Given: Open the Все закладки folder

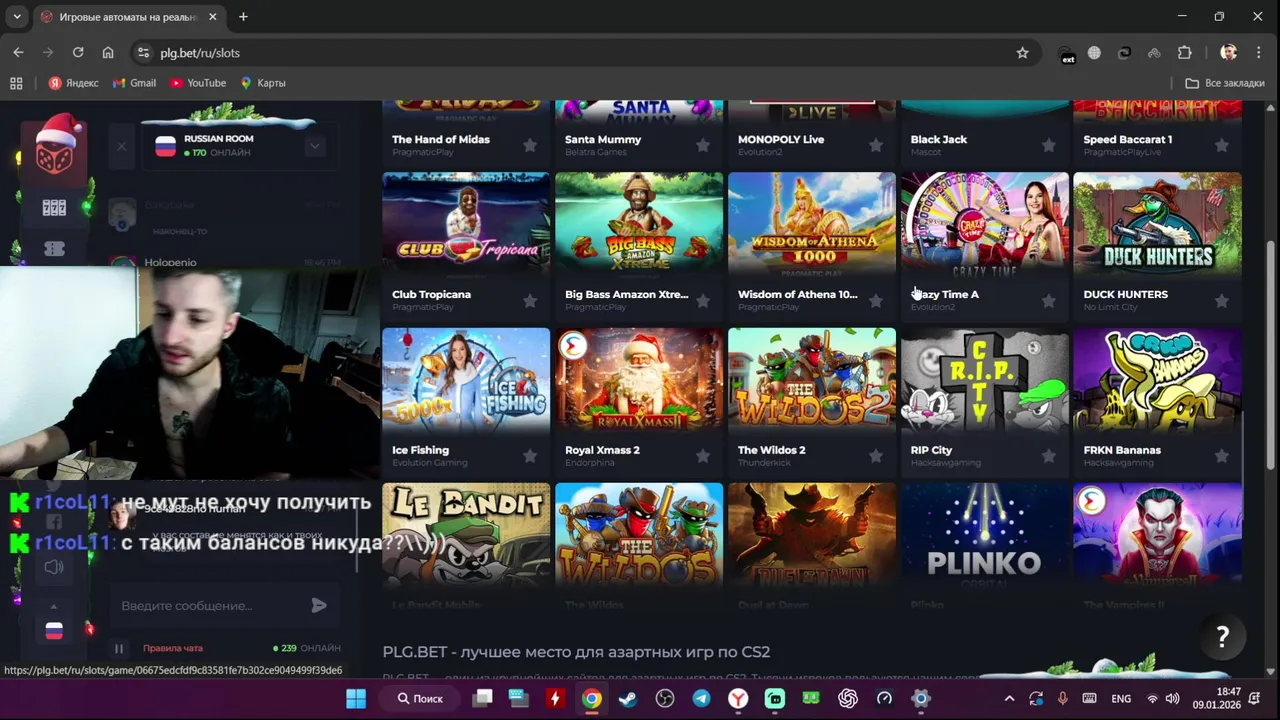Looking at the screenshot, I should (1225, 83).
